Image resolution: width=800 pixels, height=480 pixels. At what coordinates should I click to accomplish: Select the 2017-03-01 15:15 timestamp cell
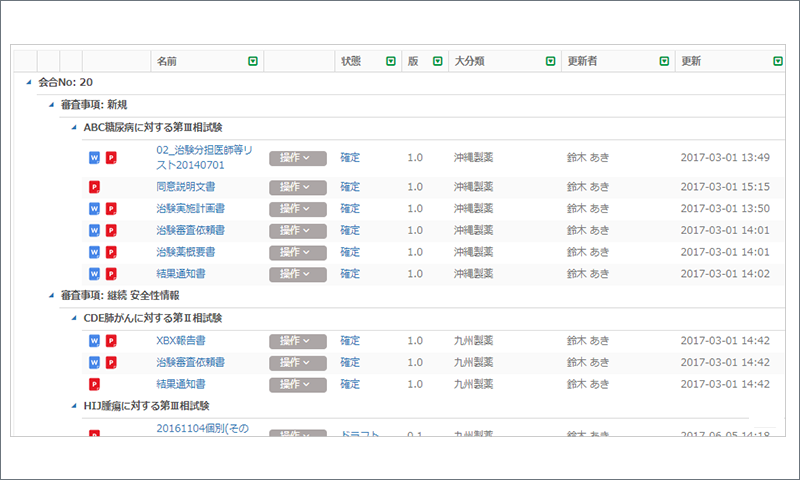[725, 187]
